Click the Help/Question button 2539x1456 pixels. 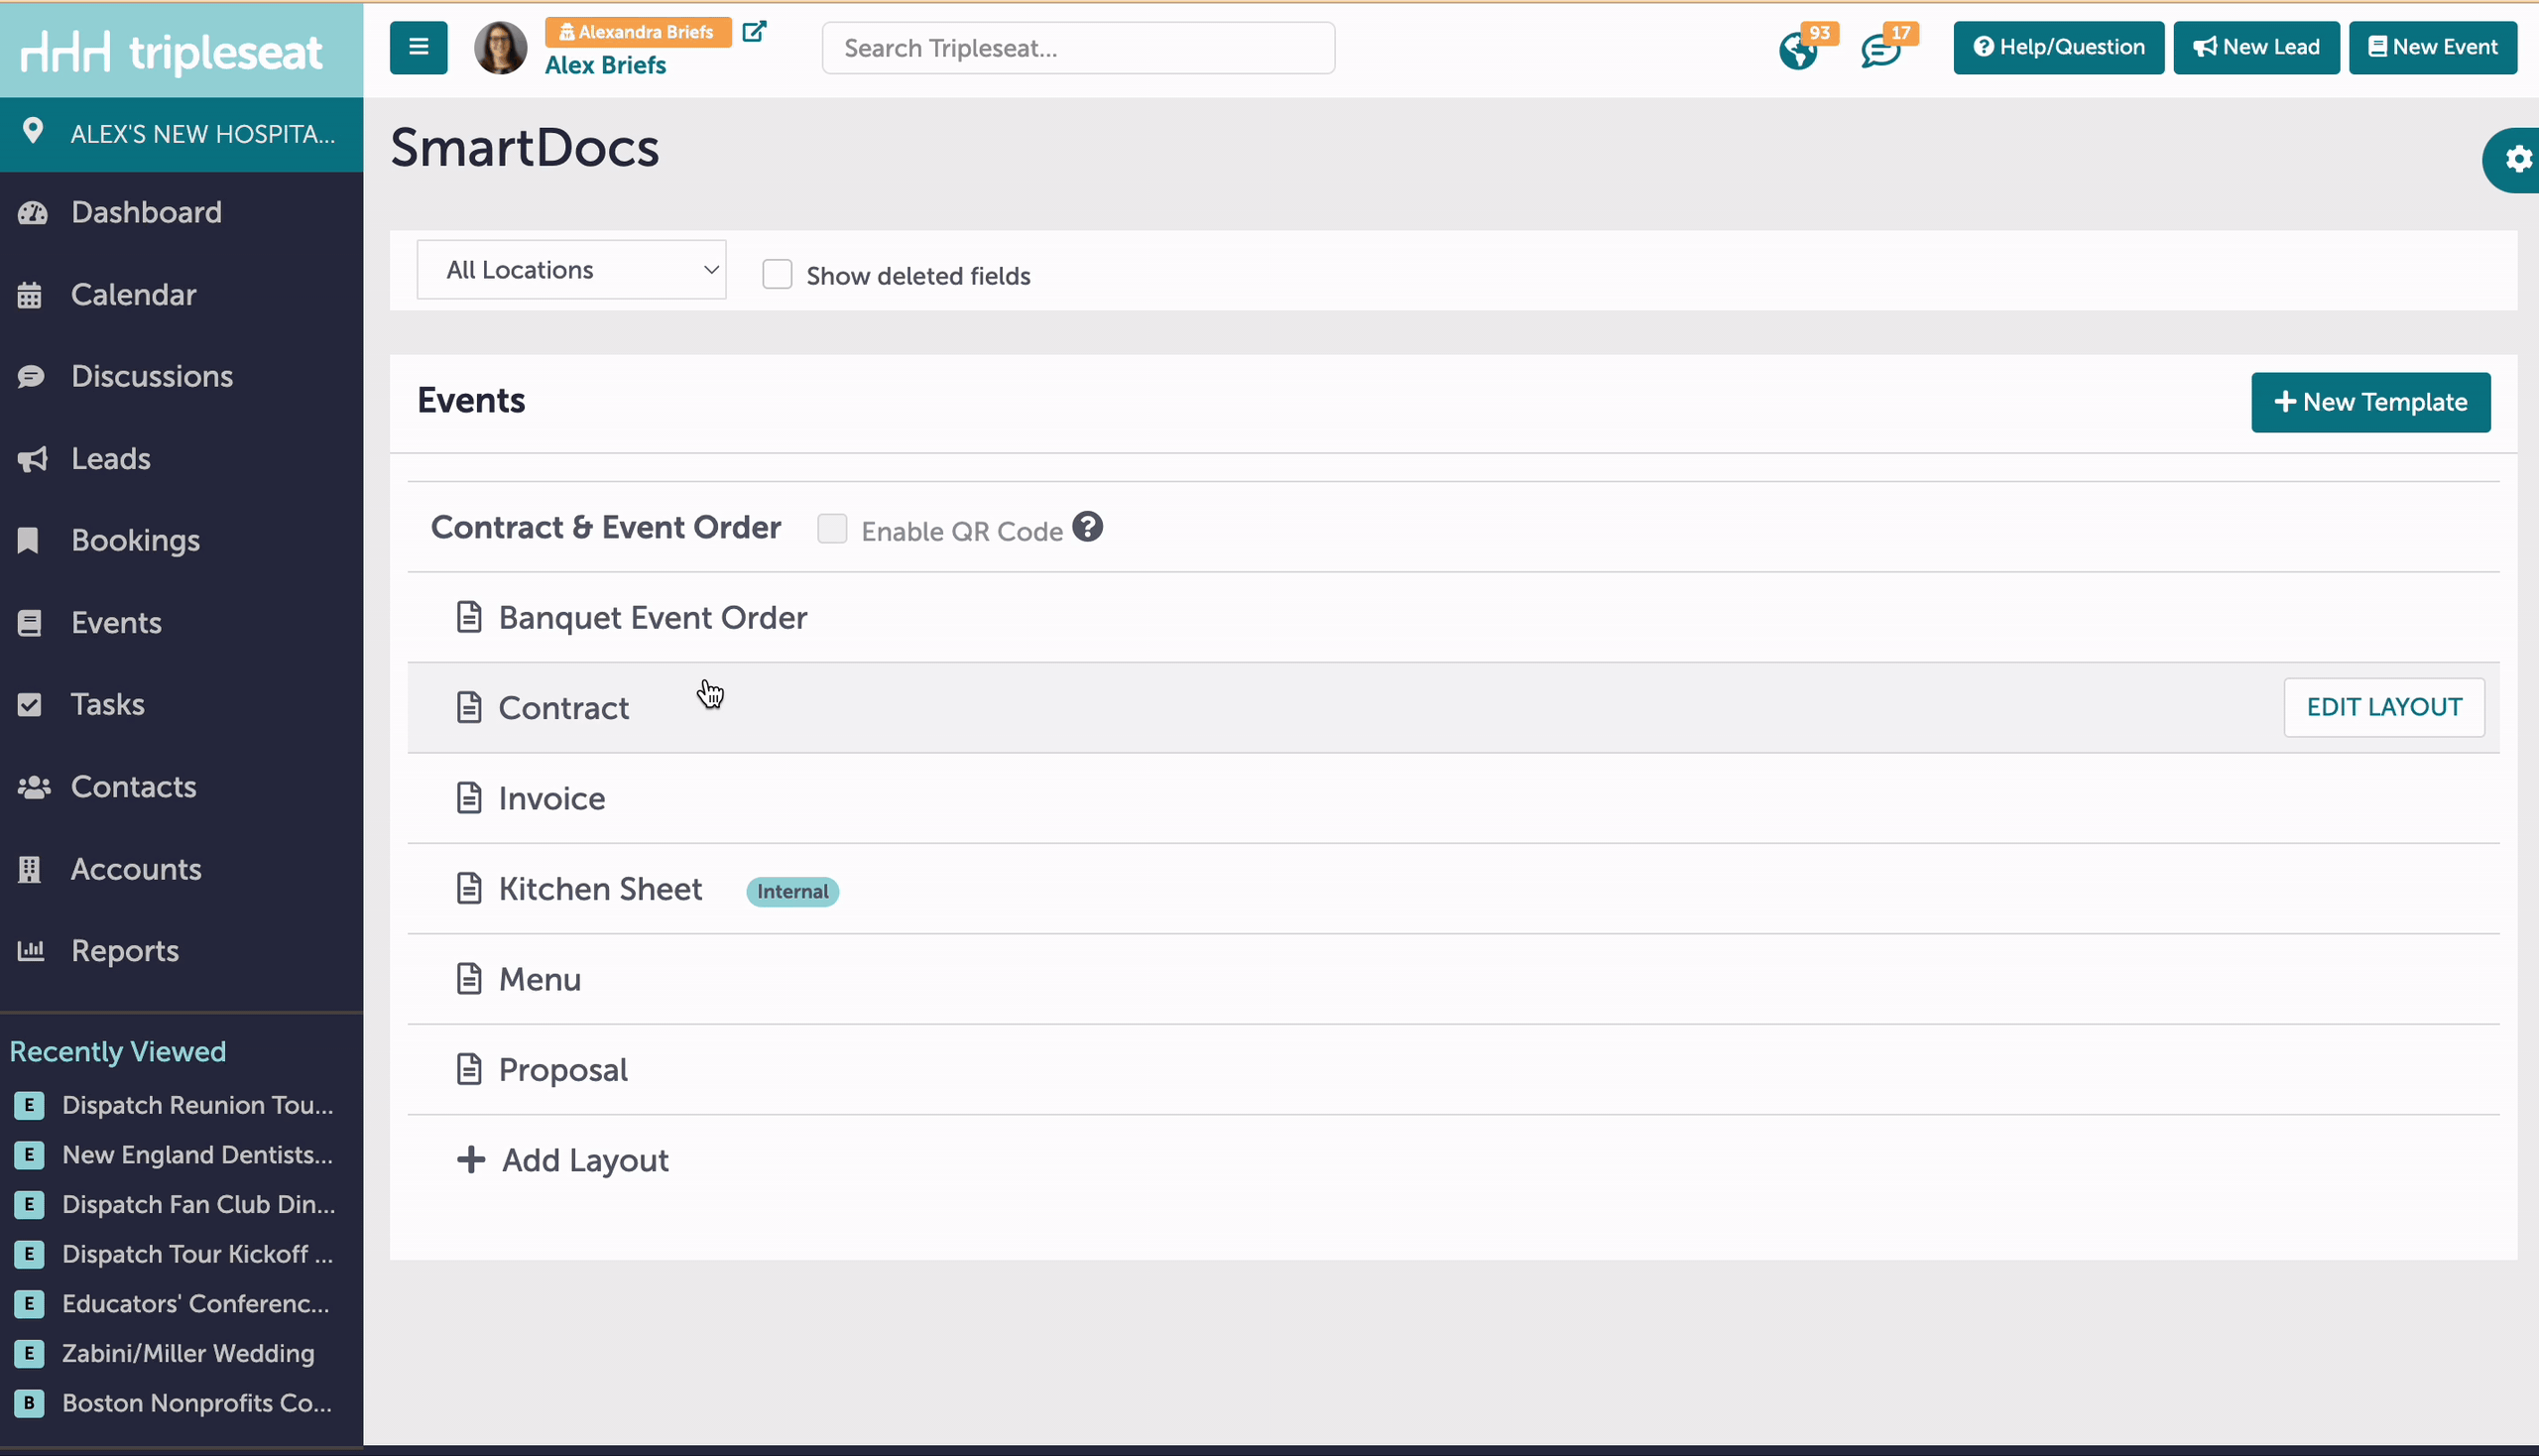[x=2058, y=47]
